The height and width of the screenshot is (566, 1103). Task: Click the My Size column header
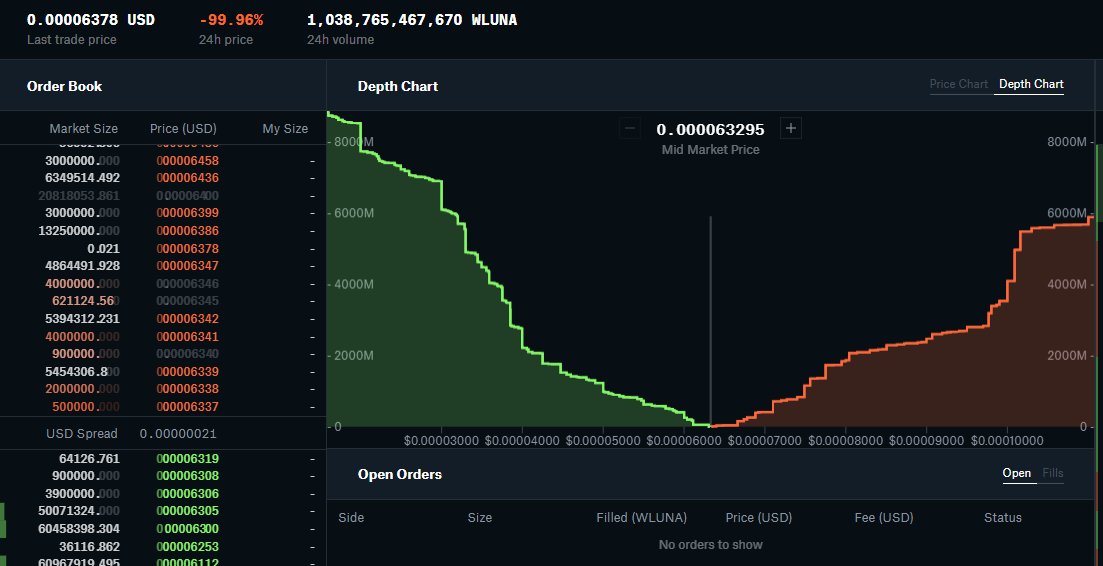point(285,129)
